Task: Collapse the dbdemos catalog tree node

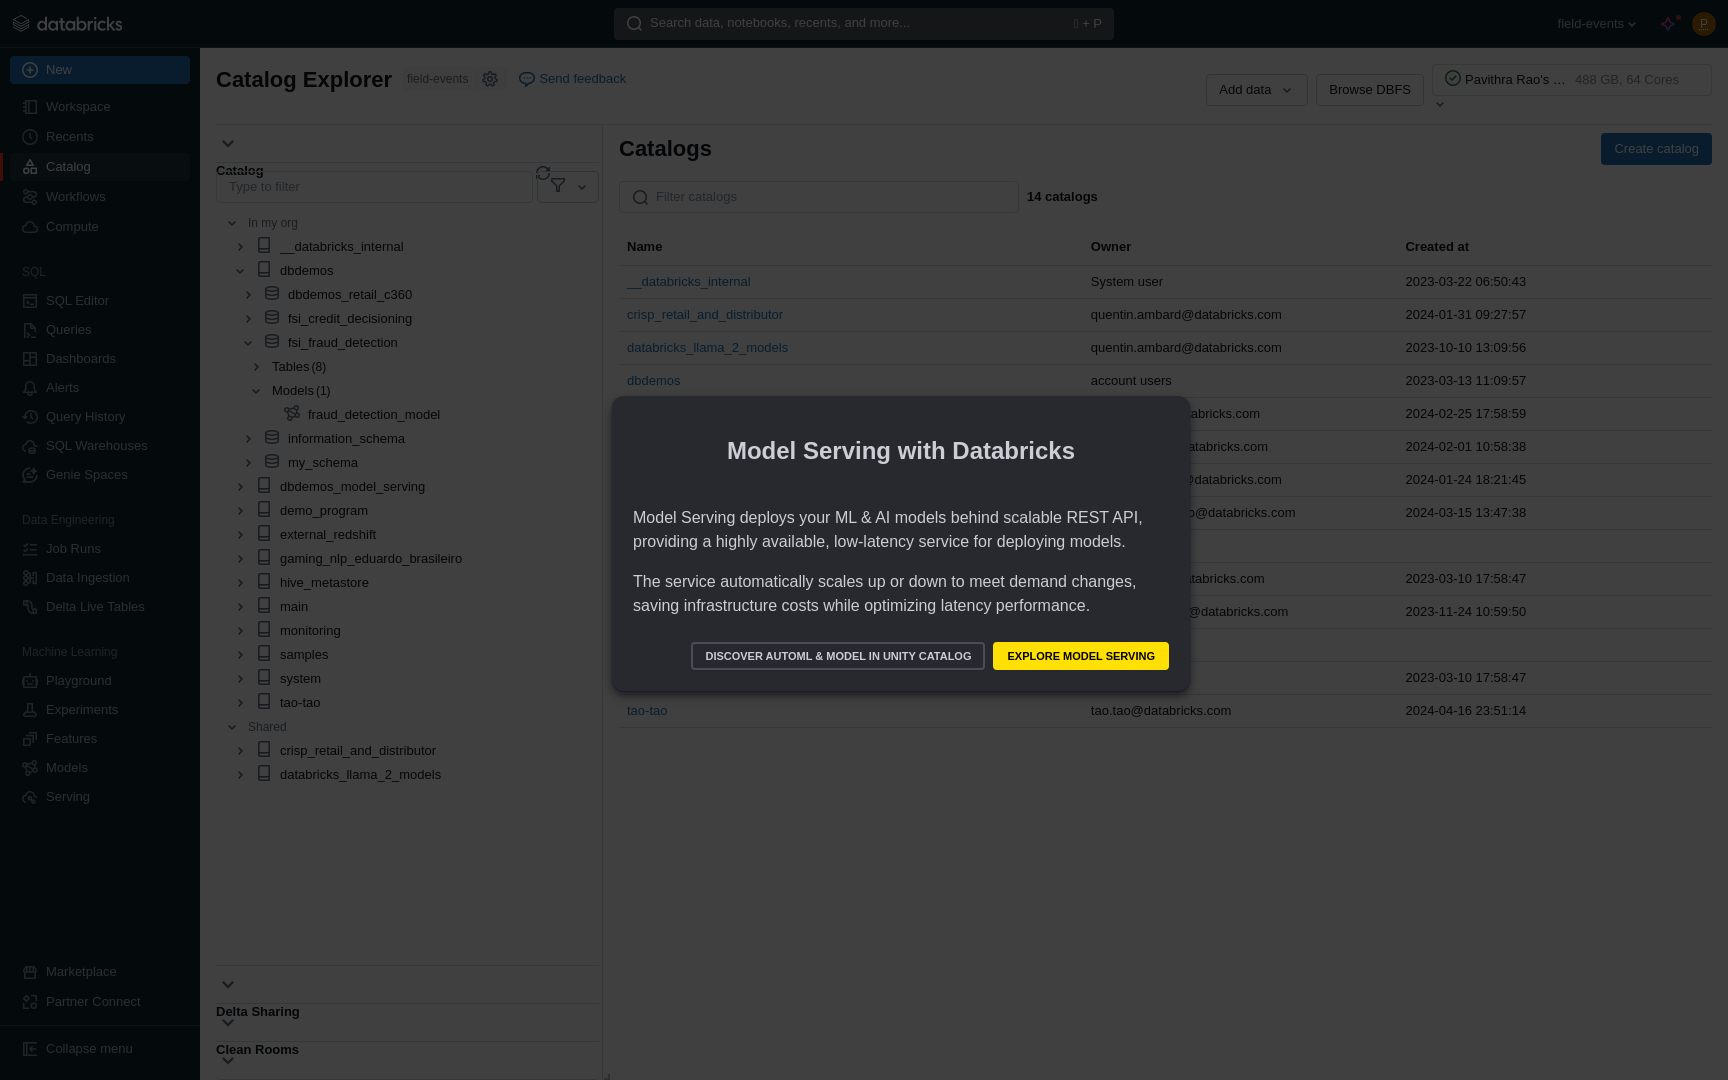Action: [x=240, y=271]
